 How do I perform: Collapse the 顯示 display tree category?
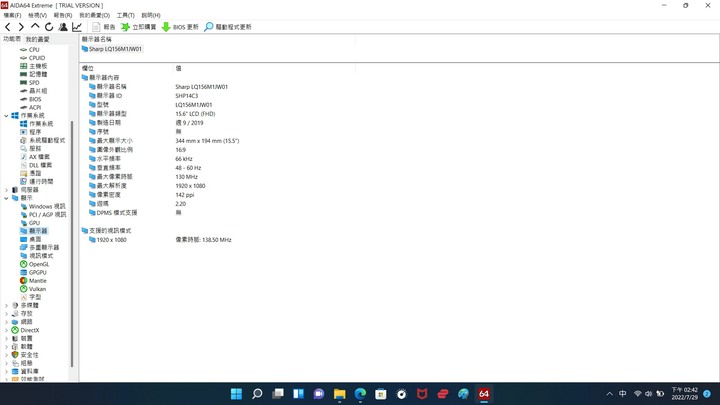point(6,198)
